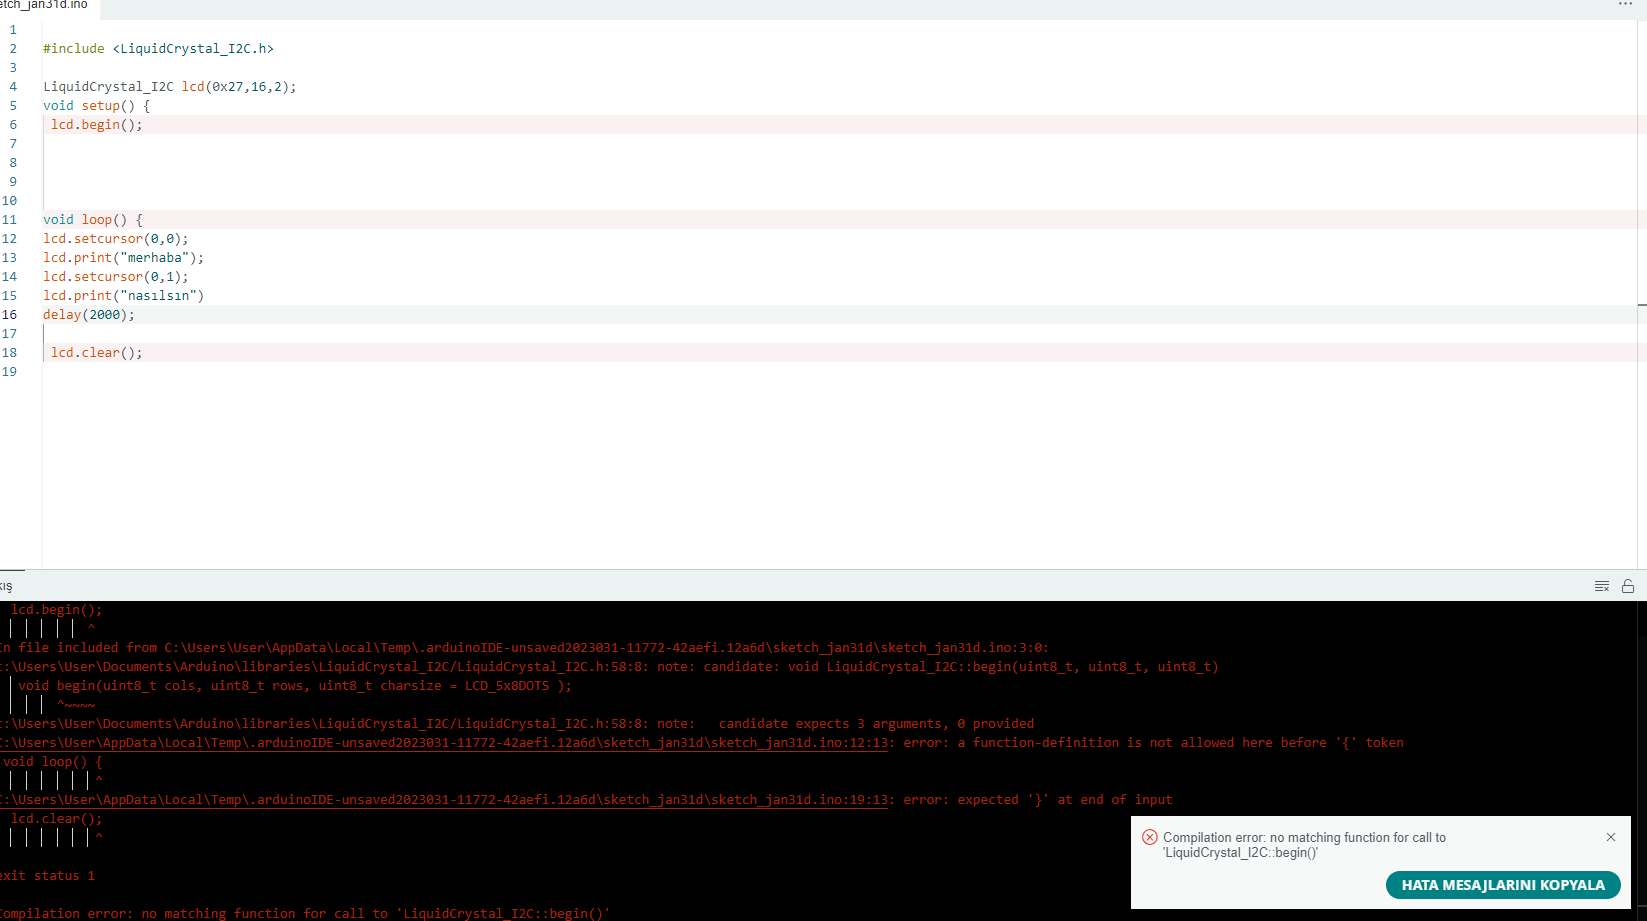The image size is (1647, 921).
Task: Click the 'LiquidCrystal_I2C lcd(0x27,16,2);' line
Action: click(x=170, y=87)
